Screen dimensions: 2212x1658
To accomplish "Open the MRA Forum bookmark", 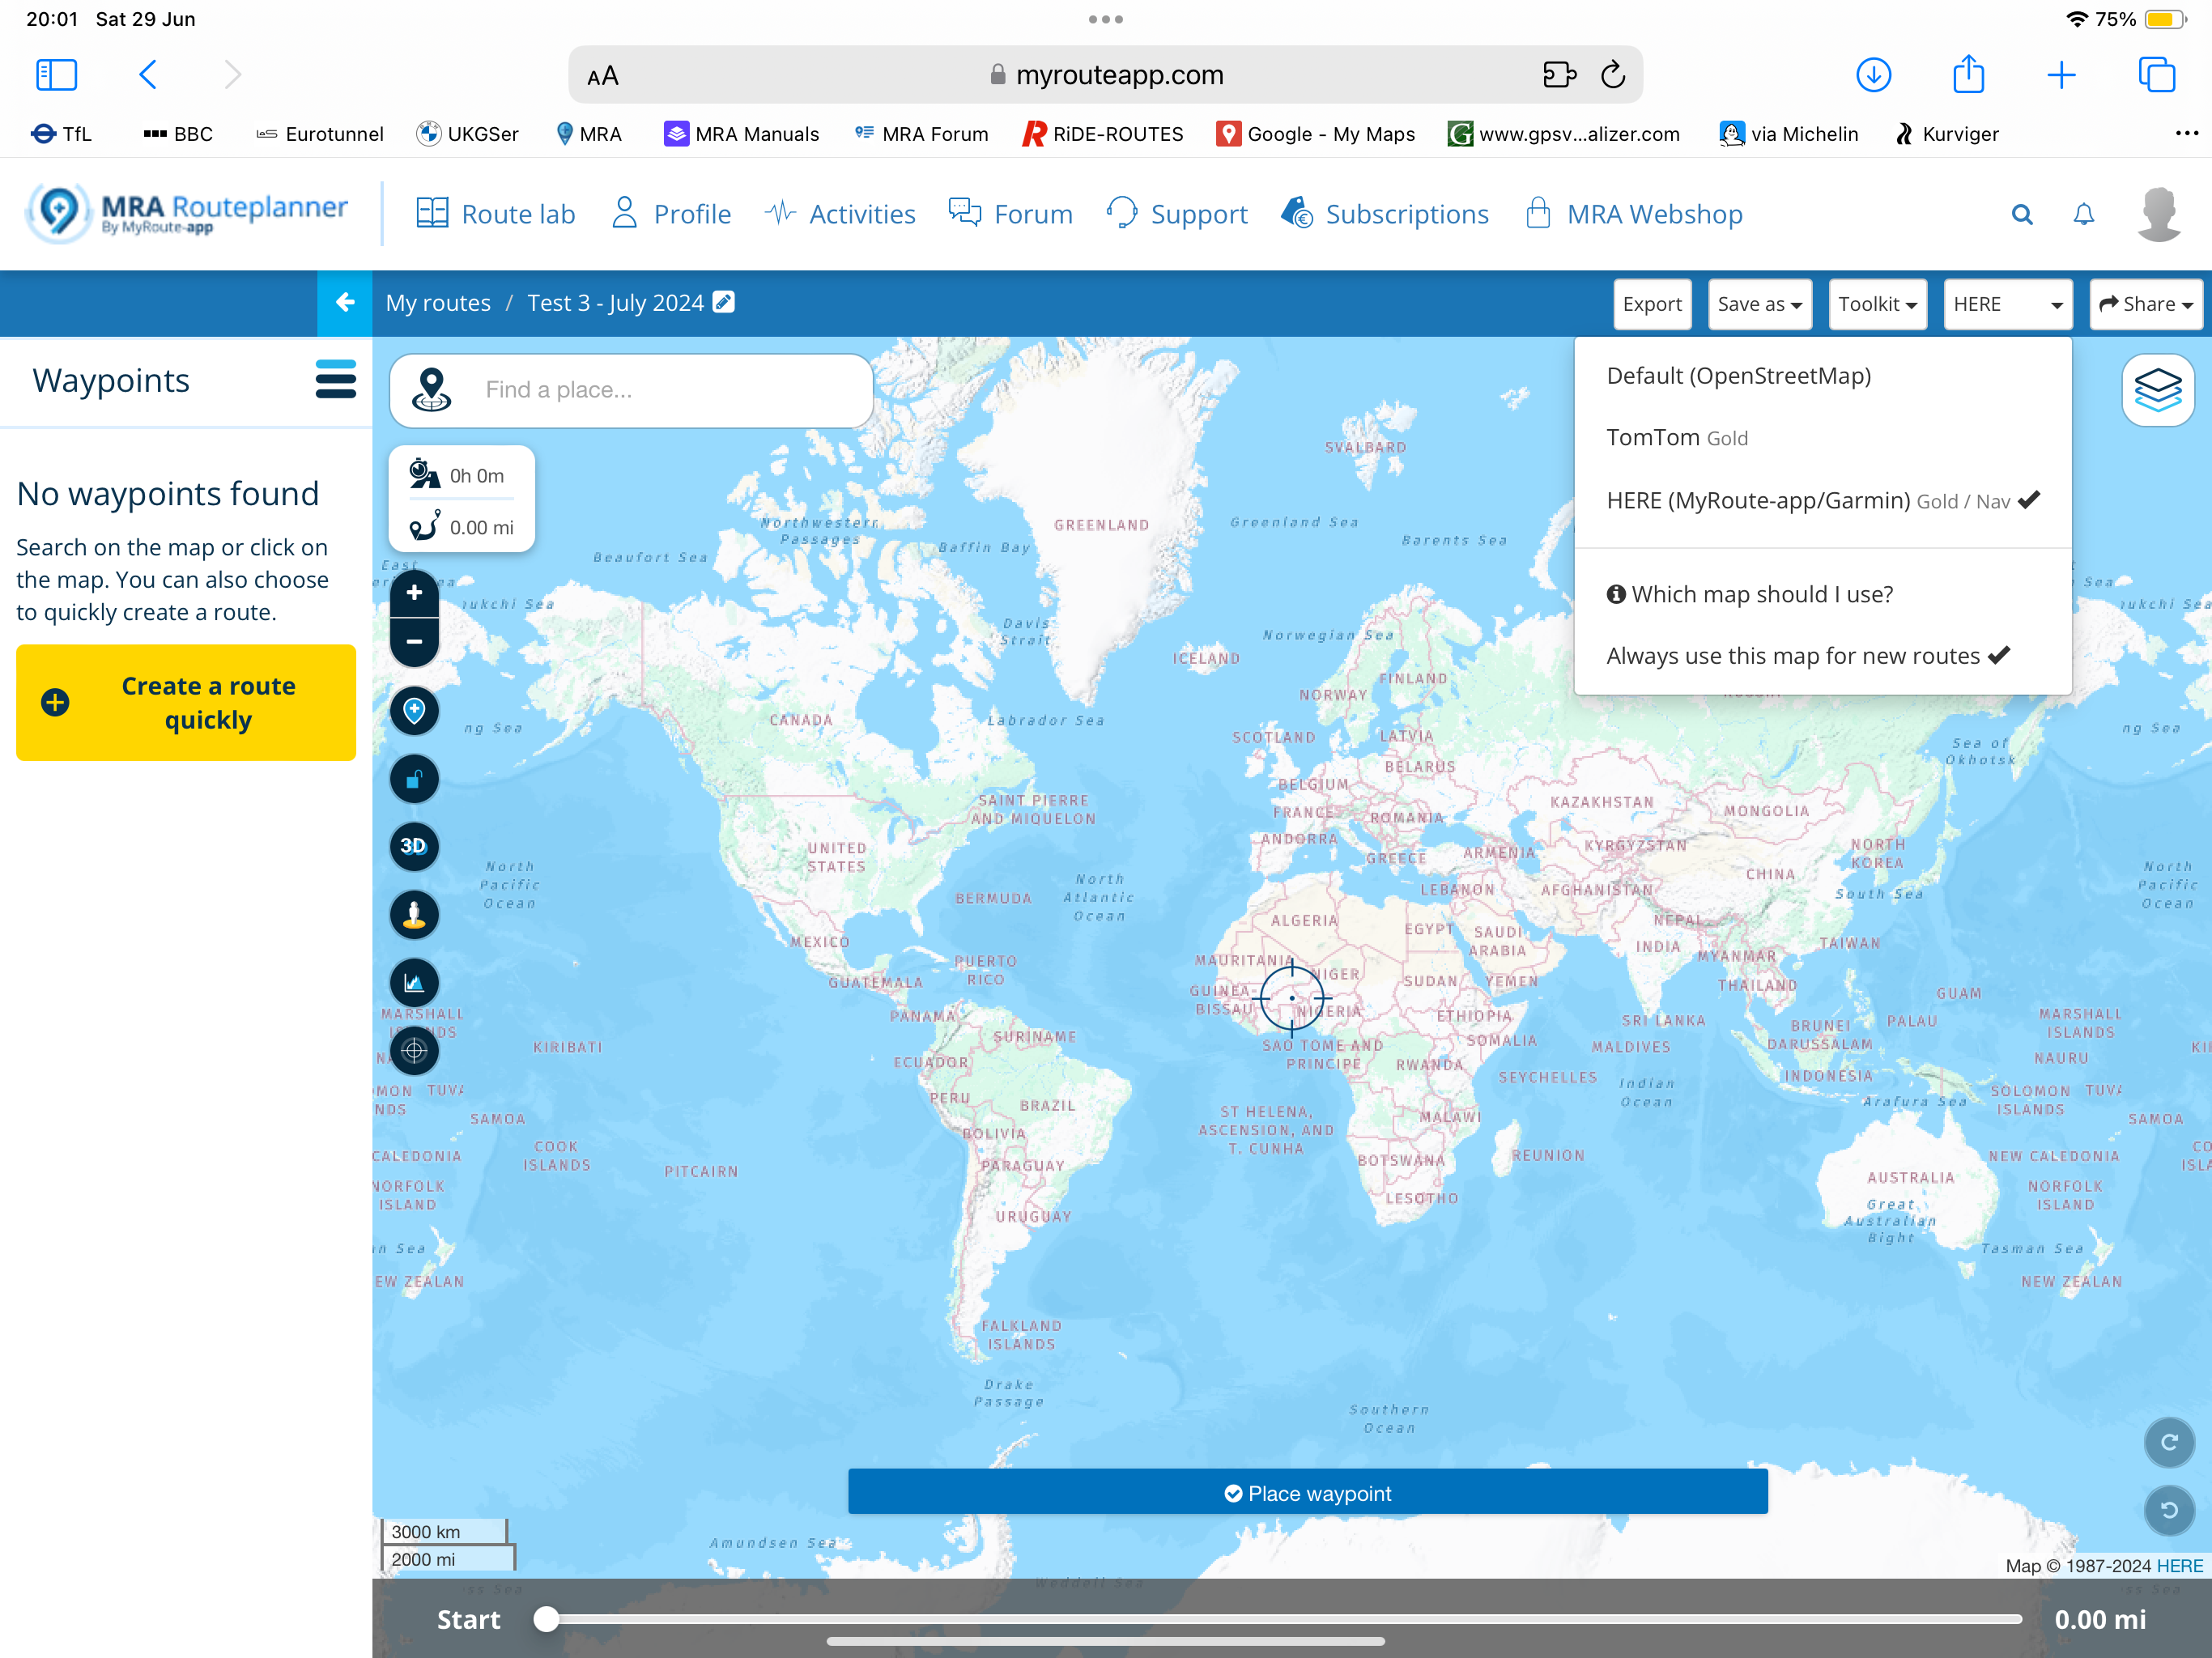I will pyautogui.click(x=921, y=134).
